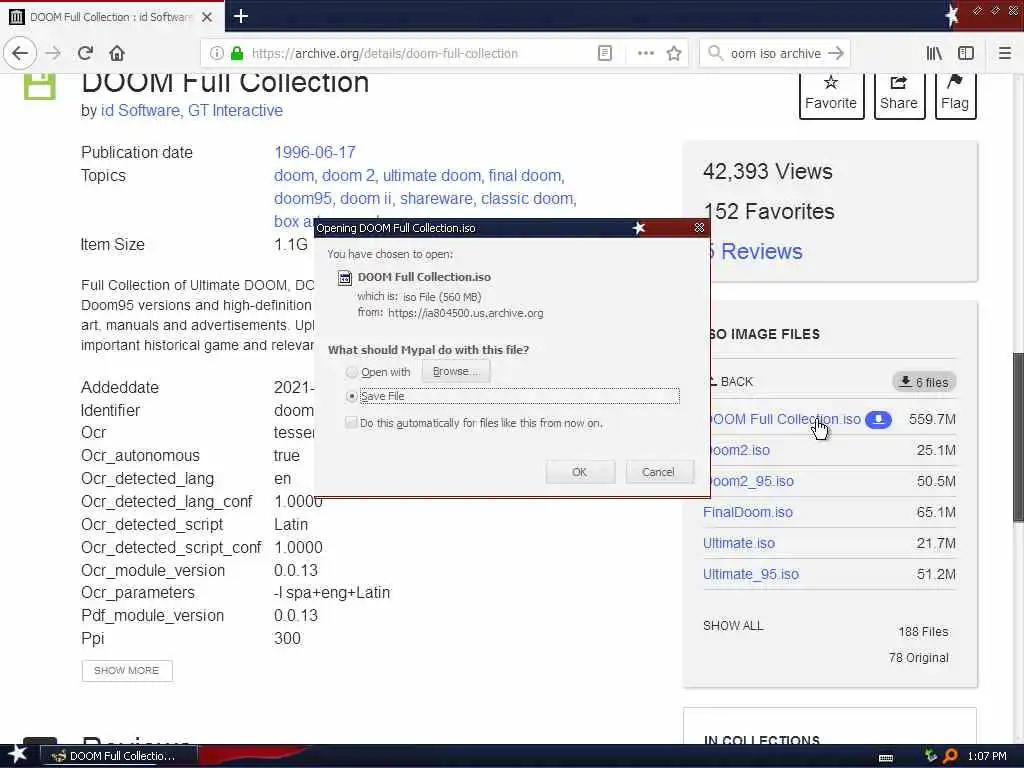Confirm download dialog with OK
This screenshot has height=768, width=1024.
tap(579, 472)
